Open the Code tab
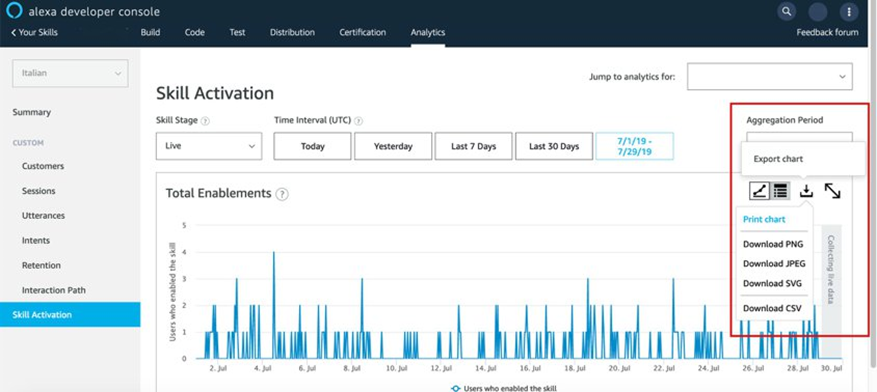This screenshot has width=877, height=392. [x=195, y=32]
